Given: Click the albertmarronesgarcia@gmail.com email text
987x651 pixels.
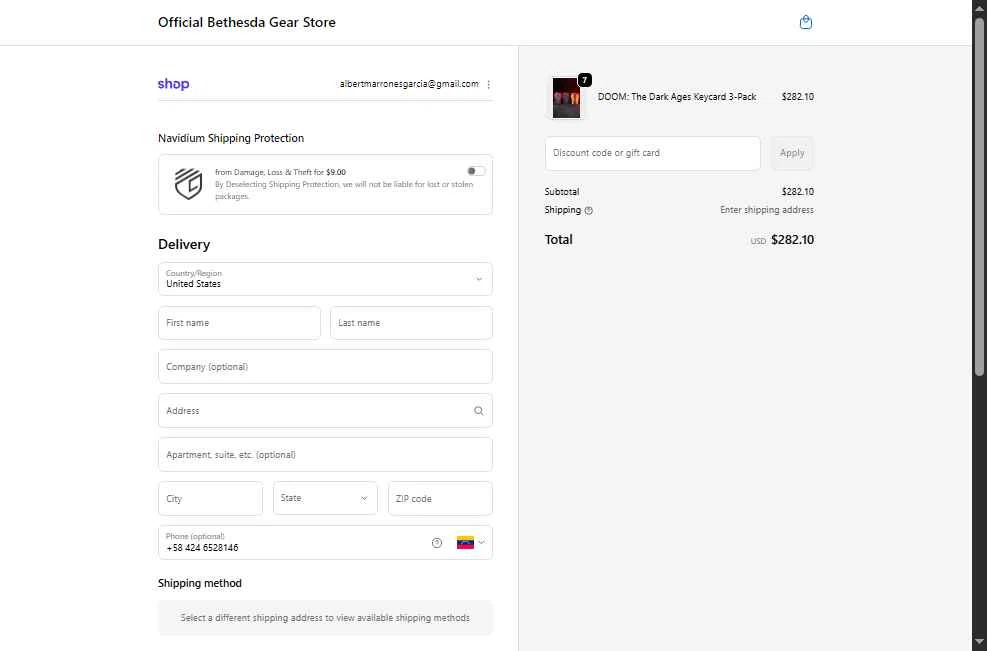Looking at the screenshot, I should [x=409, y=84].
